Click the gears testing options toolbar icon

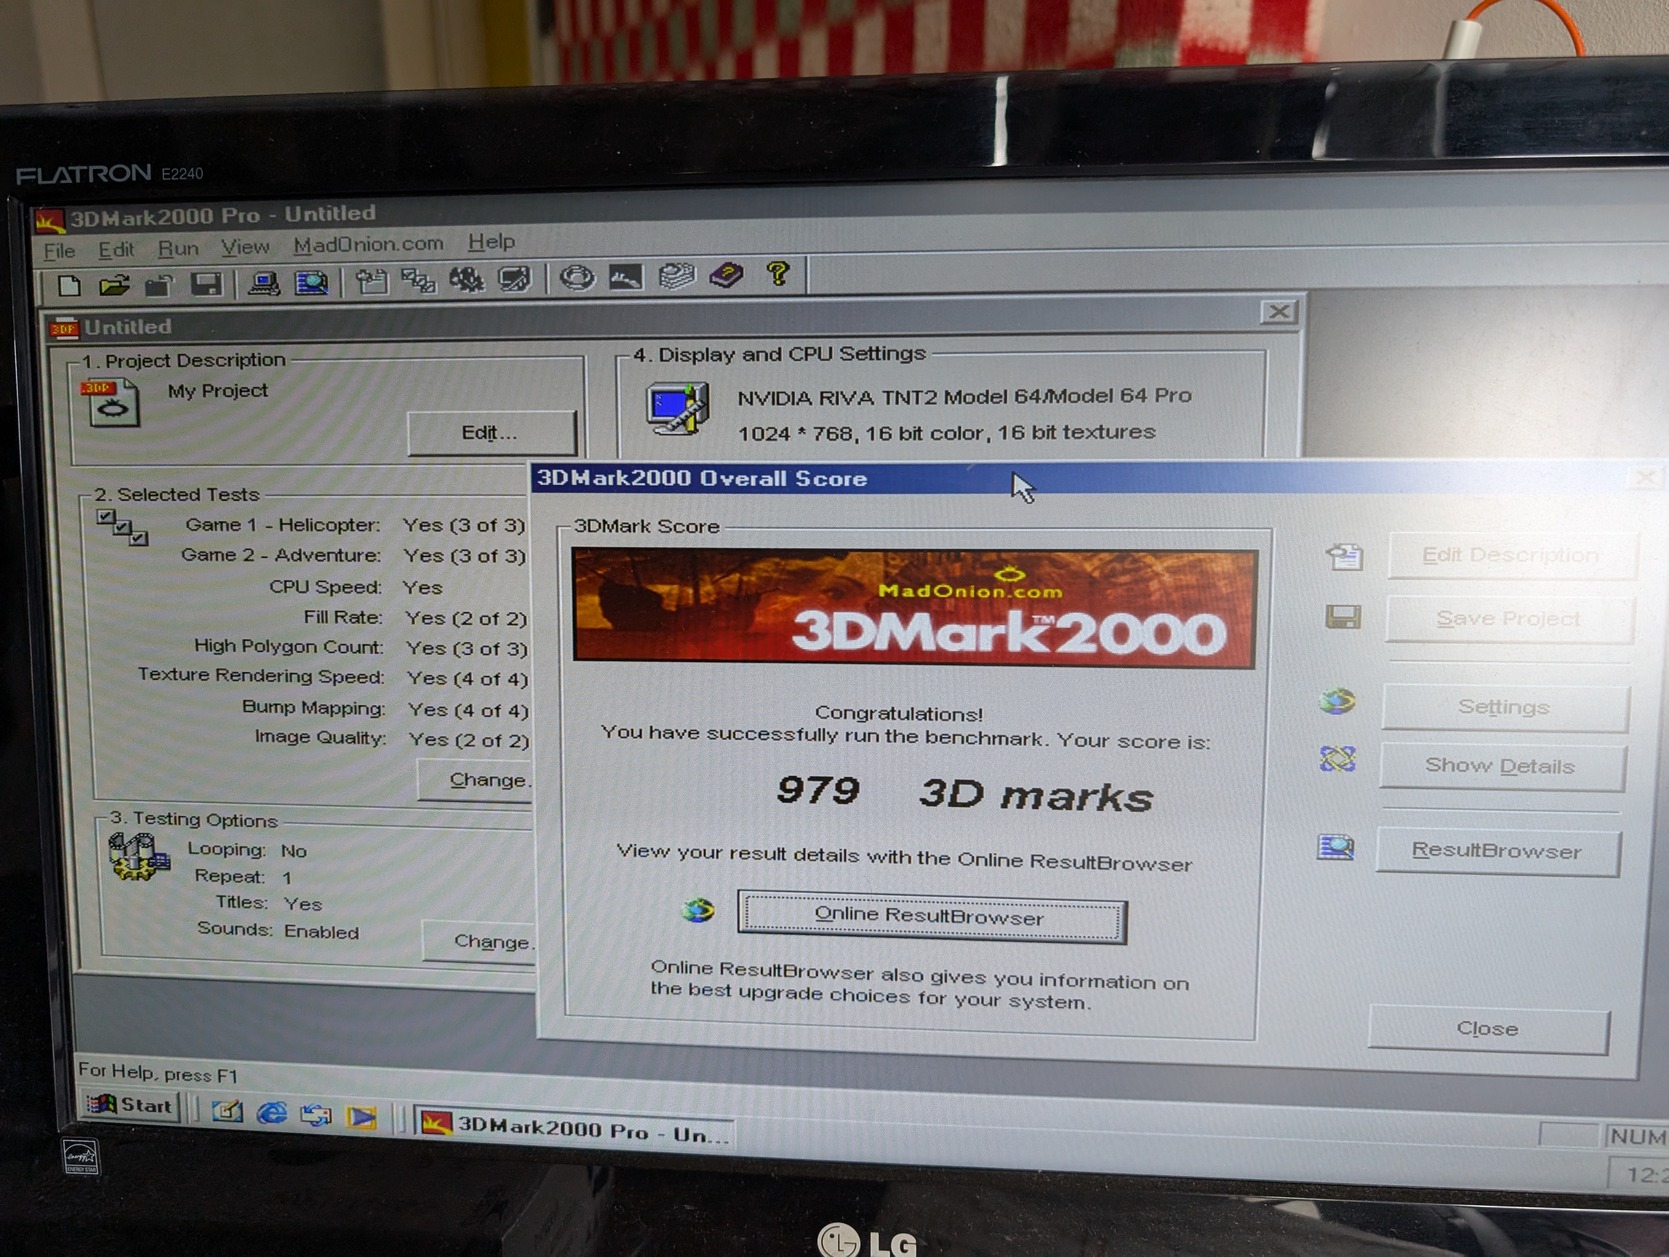click(467, 279)
